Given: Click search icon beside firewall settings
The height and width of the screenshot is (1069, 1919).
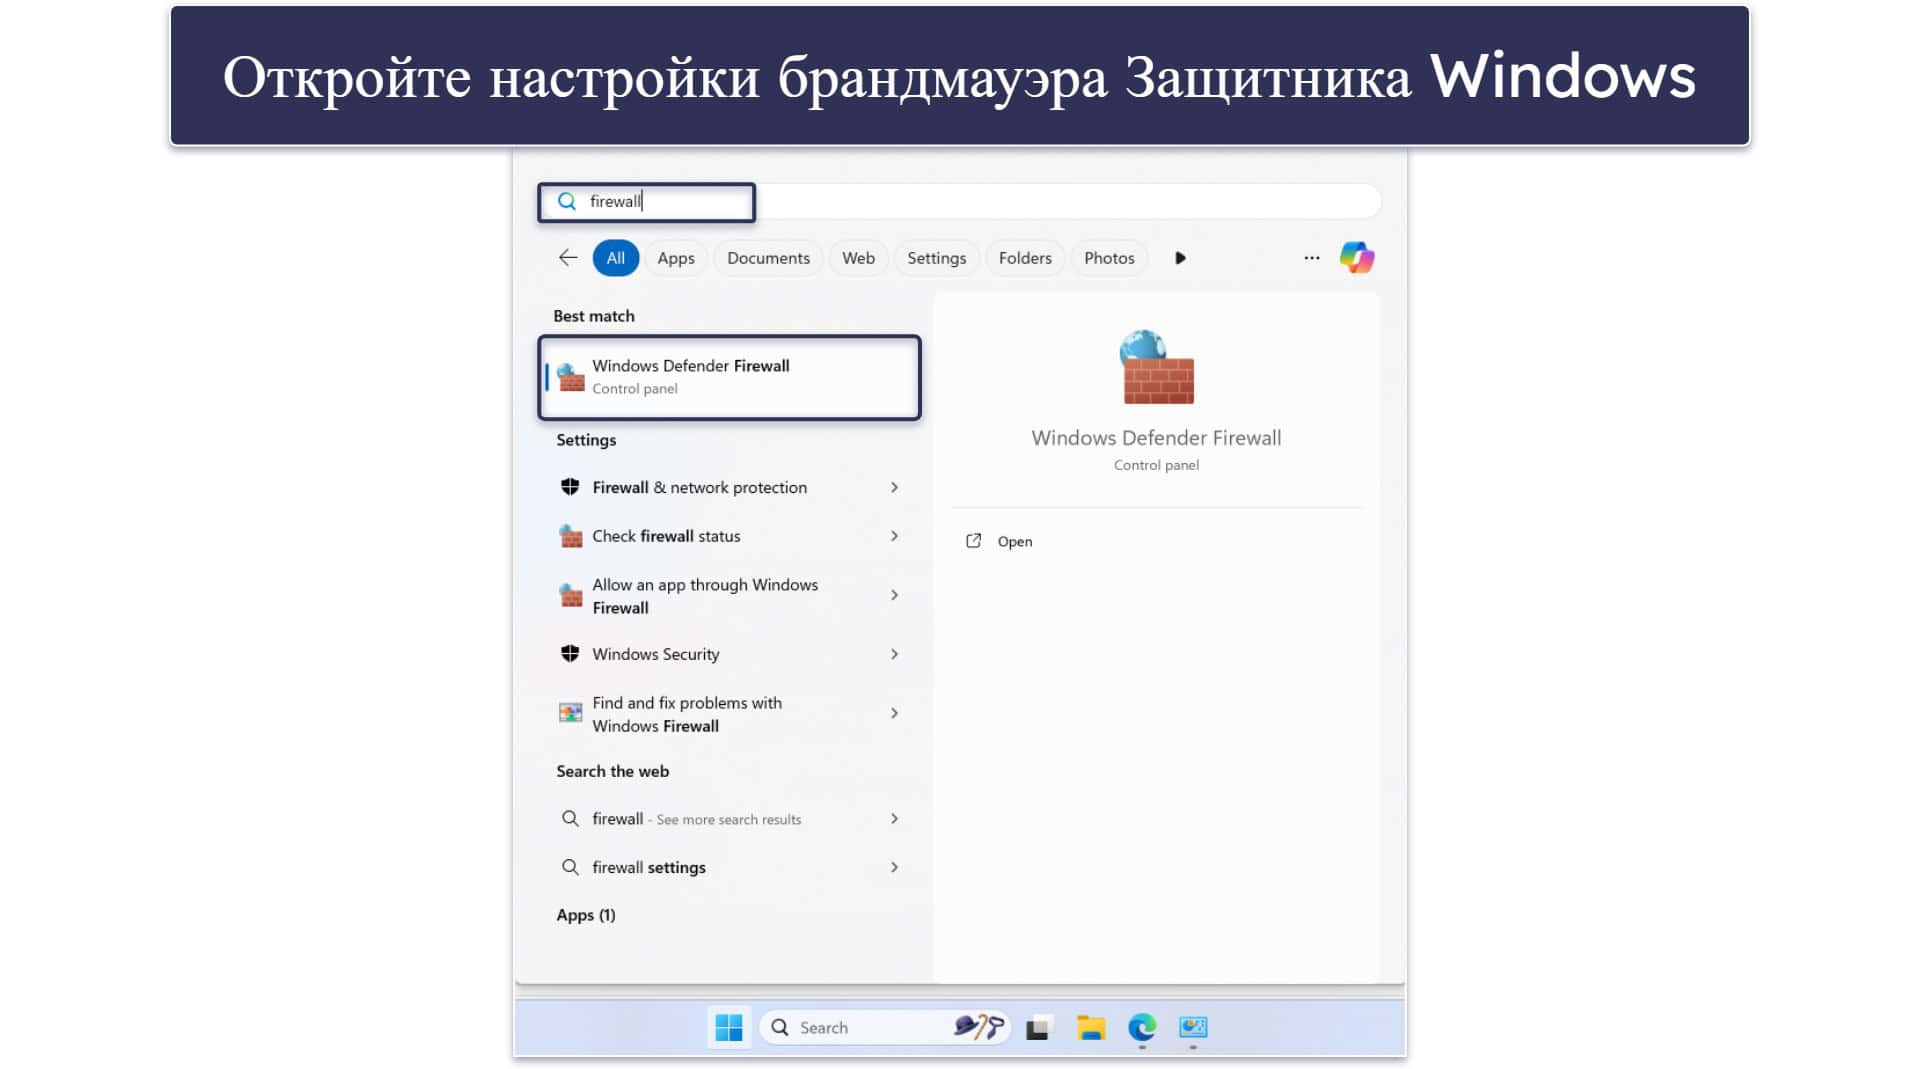Looking at the screenshot, I should tap(570, 868).
